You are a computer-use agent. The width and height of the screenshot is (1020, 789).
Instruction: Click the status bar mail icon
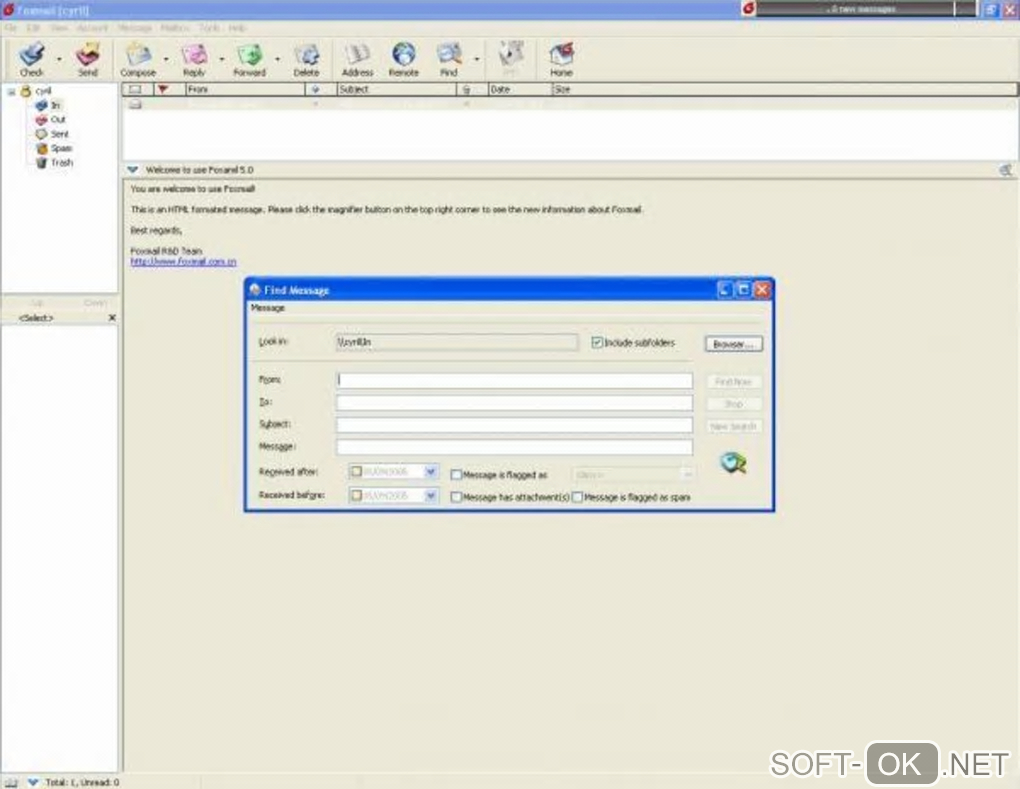click(x=11, y=782)
